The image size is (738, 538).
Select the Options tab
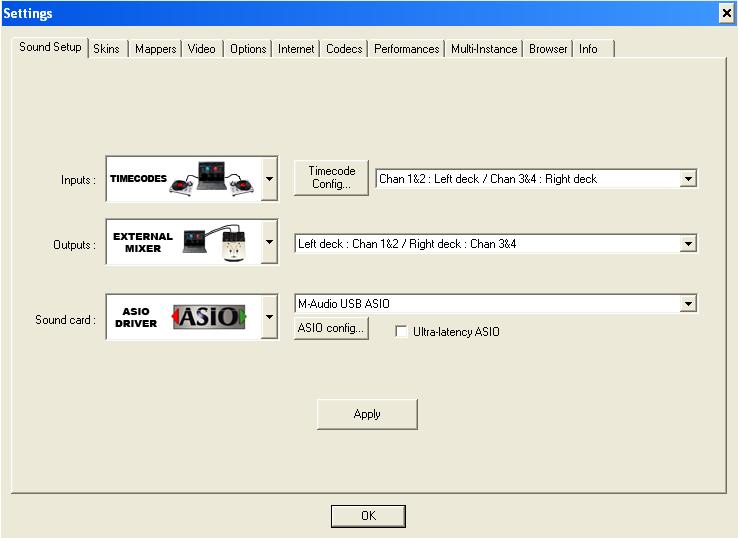click(248, 49)
